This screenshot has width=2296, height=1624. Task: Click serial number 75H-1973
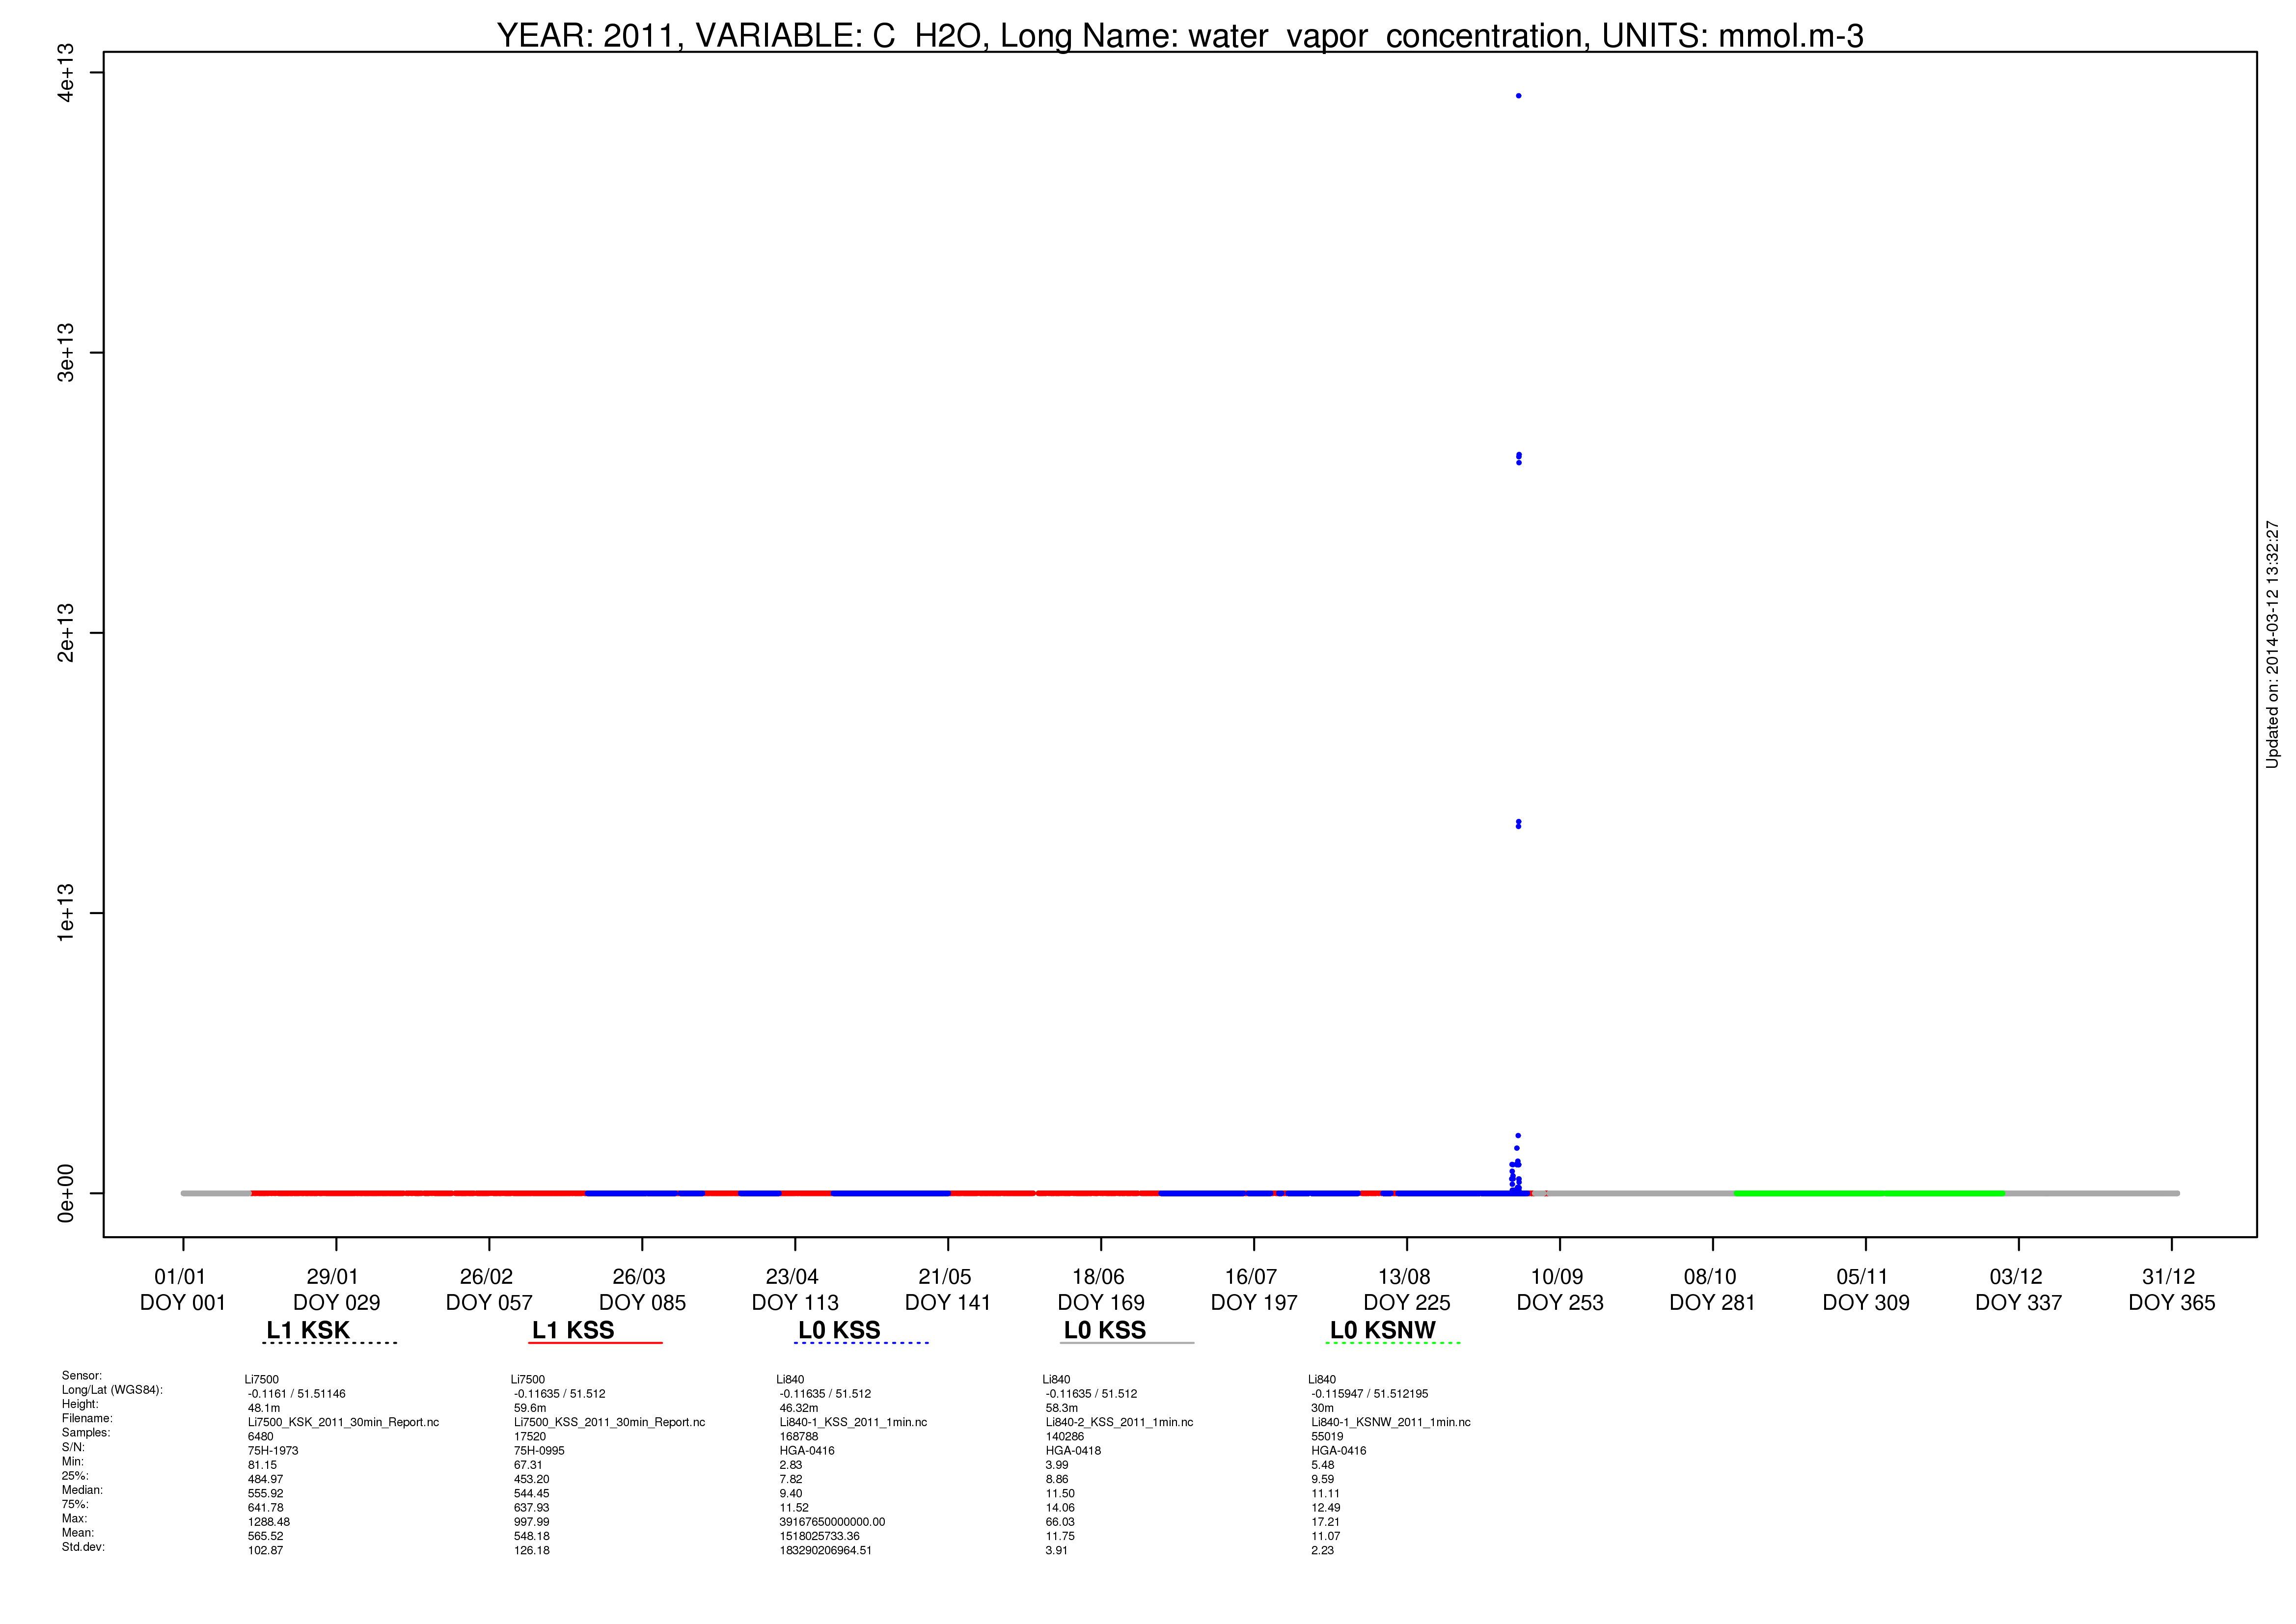273,1451
